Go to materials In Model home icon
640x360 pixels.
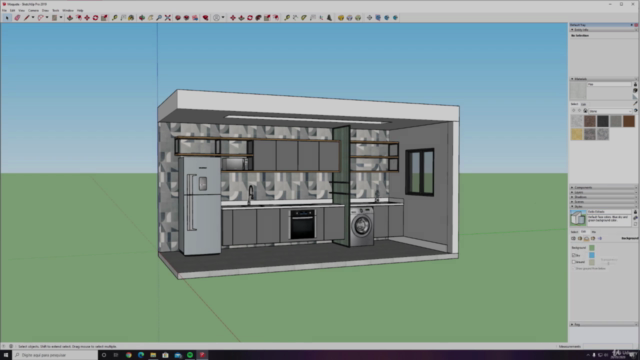(585, 111)
